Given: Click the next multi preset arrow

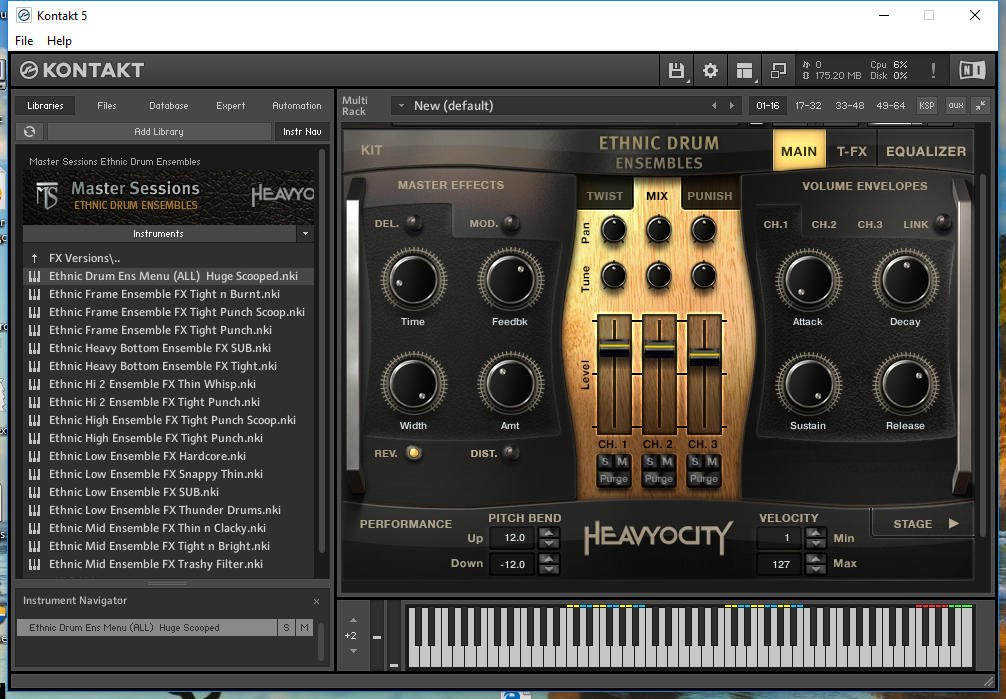Looking at the screenshot, I should coord(731,106).
